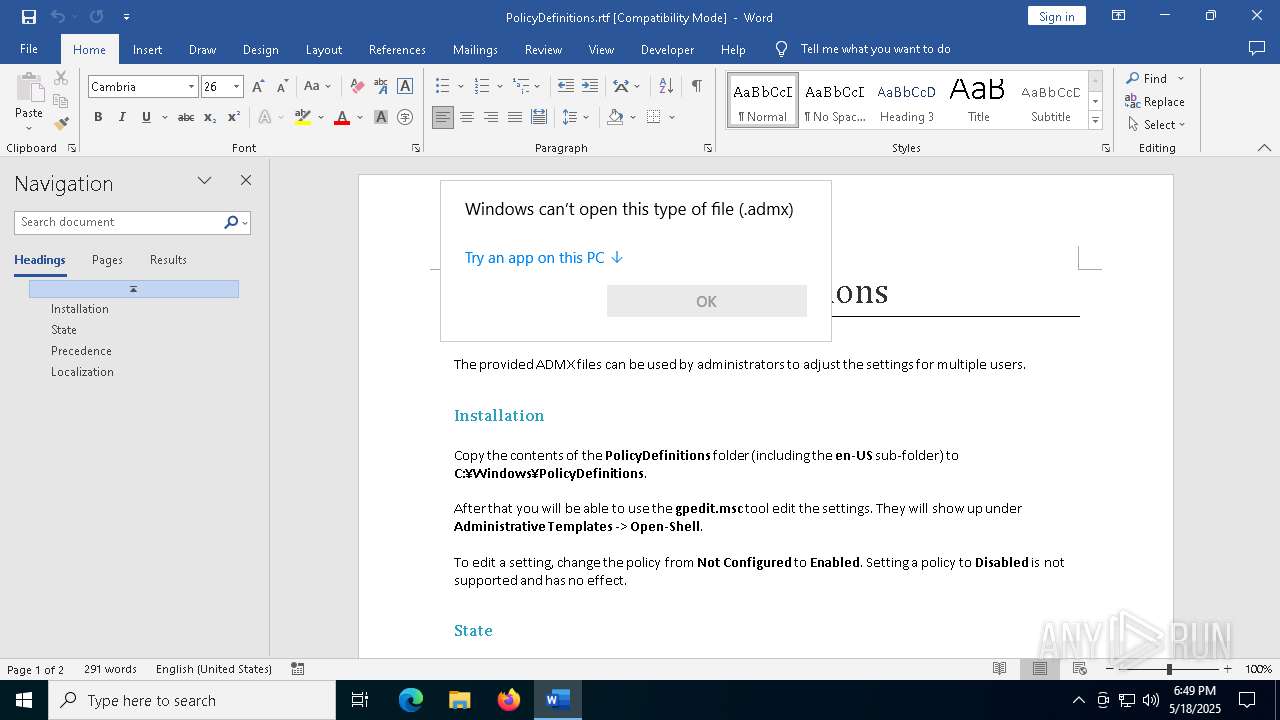Click Try an app on this PC link

(x=544, y=258)
